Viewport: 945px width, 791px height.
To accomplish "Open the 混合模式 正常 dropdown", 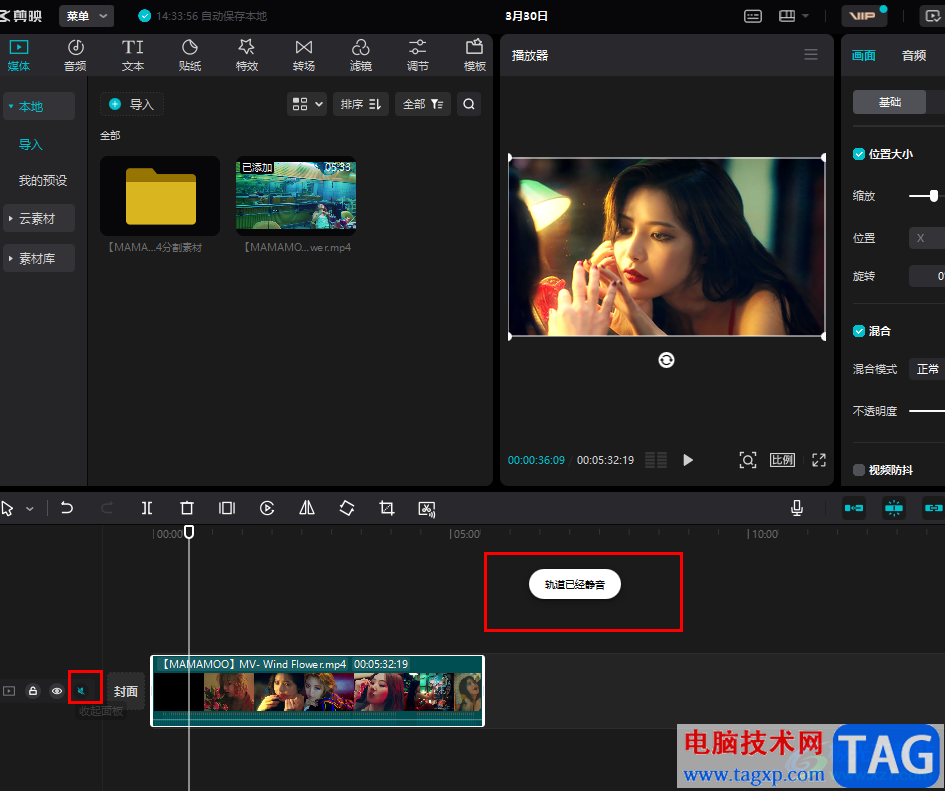I will point(926,369).
